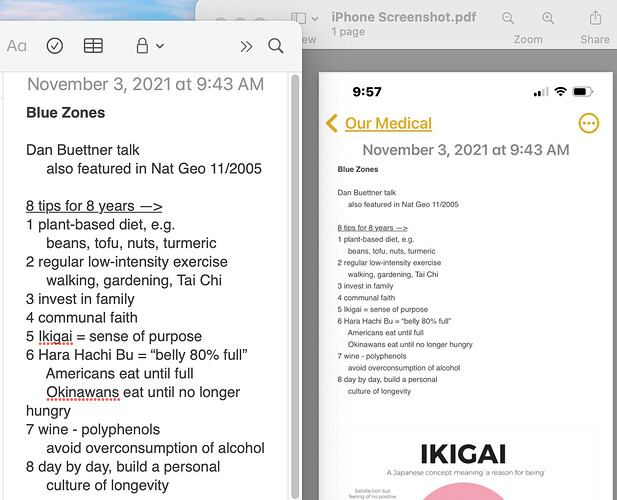Click the underlined word Okinawans in Notes

click(83, 392)
